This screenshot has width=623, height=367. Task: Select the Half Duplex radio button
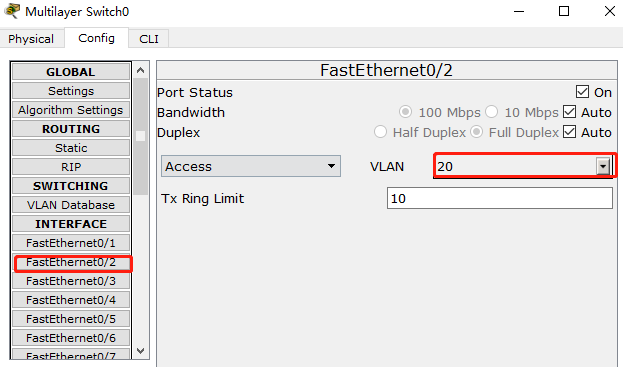pyautogui.click(x=380, y=131)
